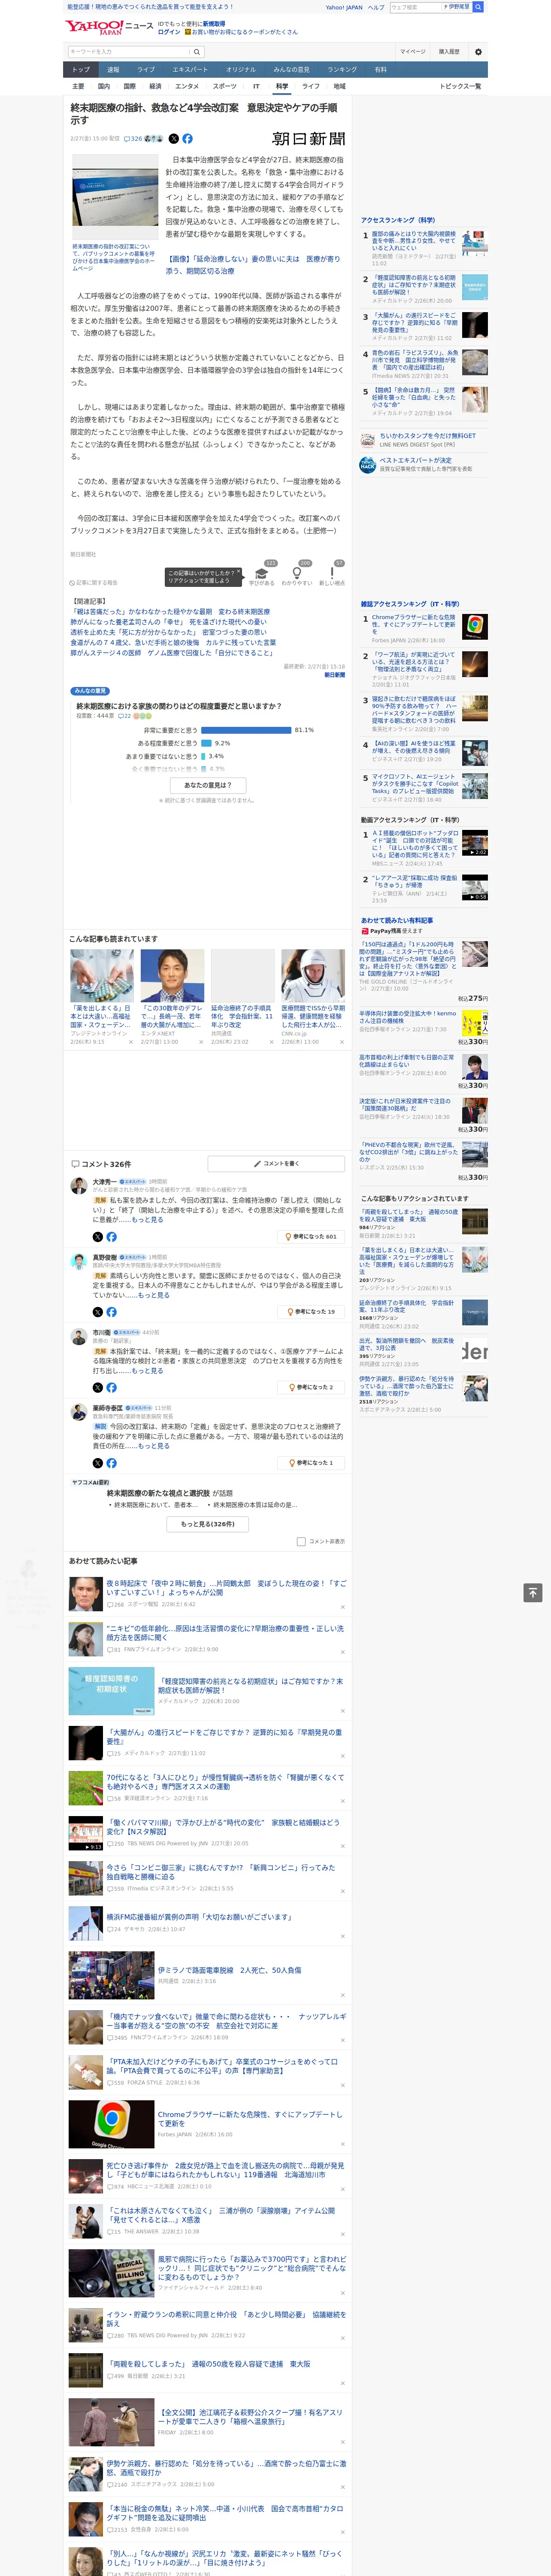Share 市川衛's comment on Facebook

pyautogui.click(x=111, y=1387)
